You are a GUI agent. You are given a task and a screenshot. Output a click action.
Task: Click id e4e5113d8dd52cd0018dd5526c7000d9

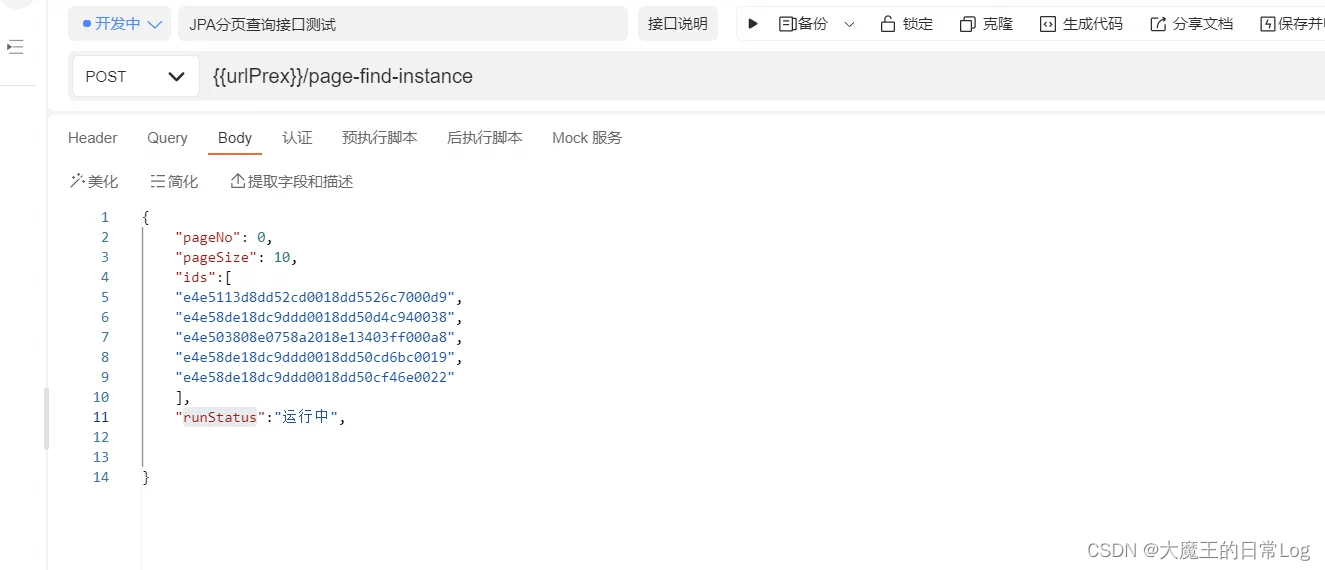tap(315, 297)
